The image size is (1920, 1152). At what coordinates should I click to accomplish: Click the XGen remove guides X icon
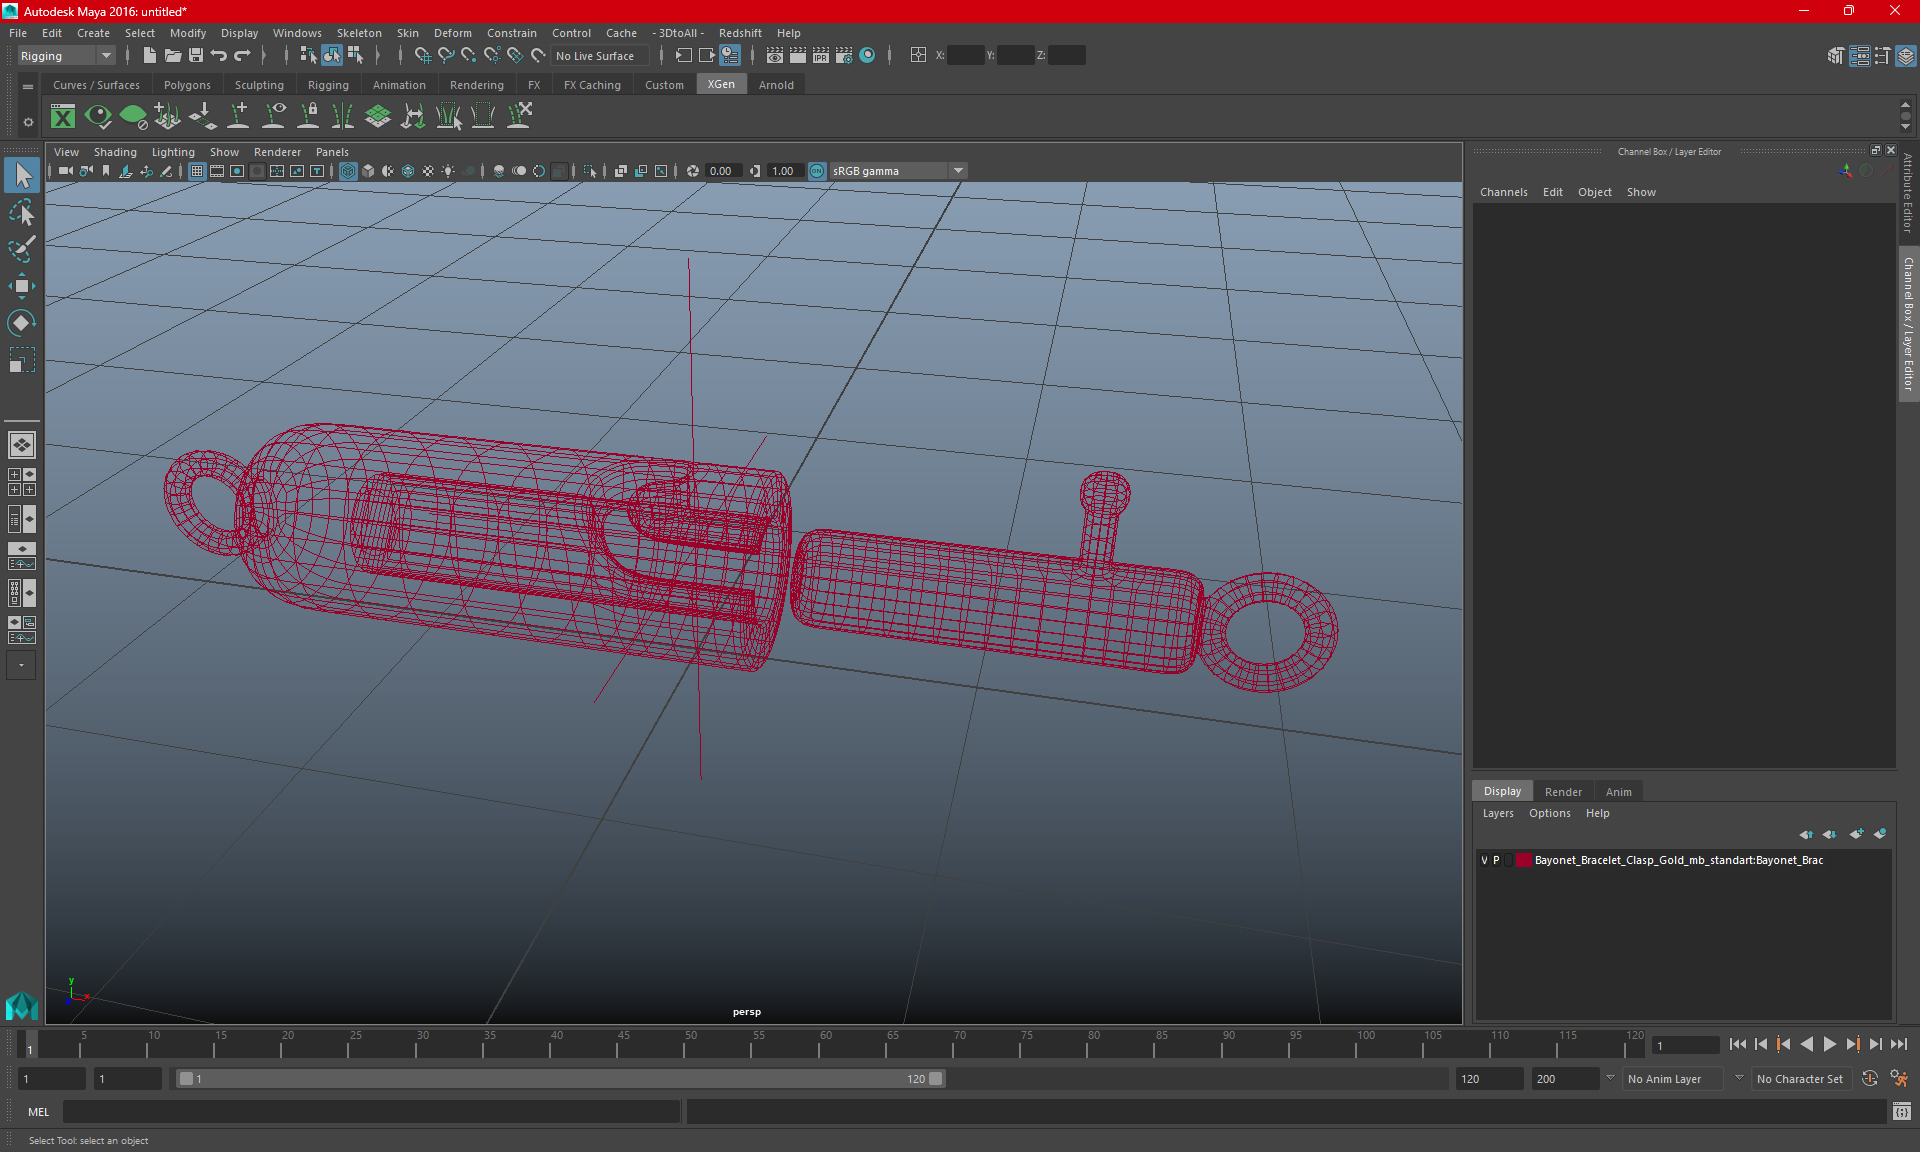pyautogui.click(x=519, y=117)
